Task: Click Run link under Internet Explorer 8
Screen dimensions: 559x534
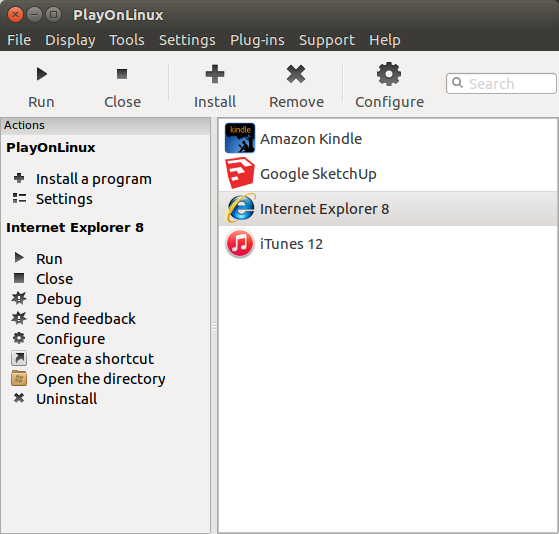Action: pyautogui.click(x=49, y=259)
